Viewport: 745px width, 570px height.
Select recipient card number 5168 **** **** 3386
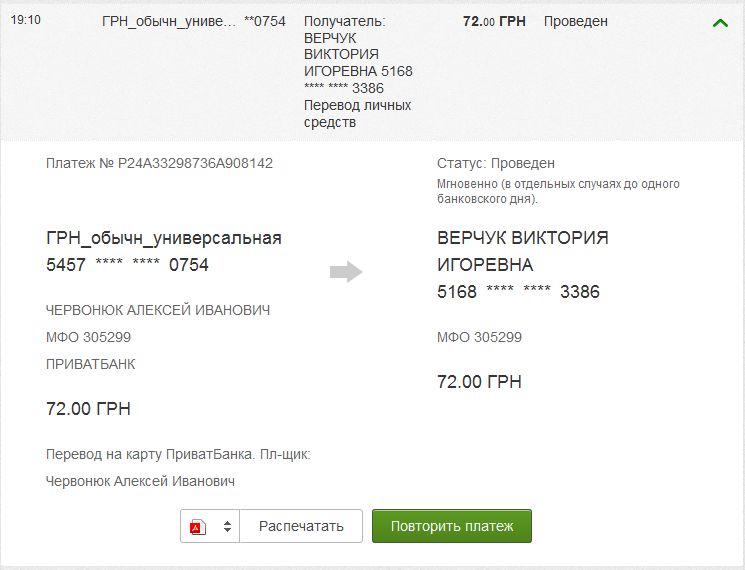pos(518,292)
